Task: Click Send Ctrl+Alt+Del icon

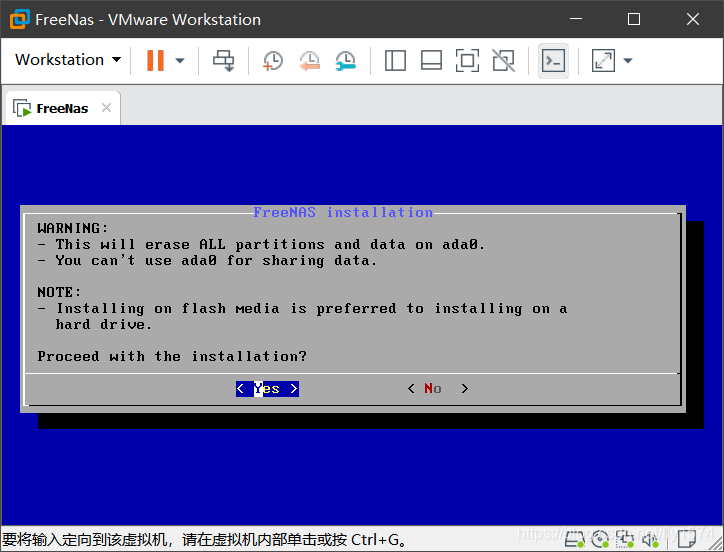Action: pyautogui.click(x=224, y=61)
